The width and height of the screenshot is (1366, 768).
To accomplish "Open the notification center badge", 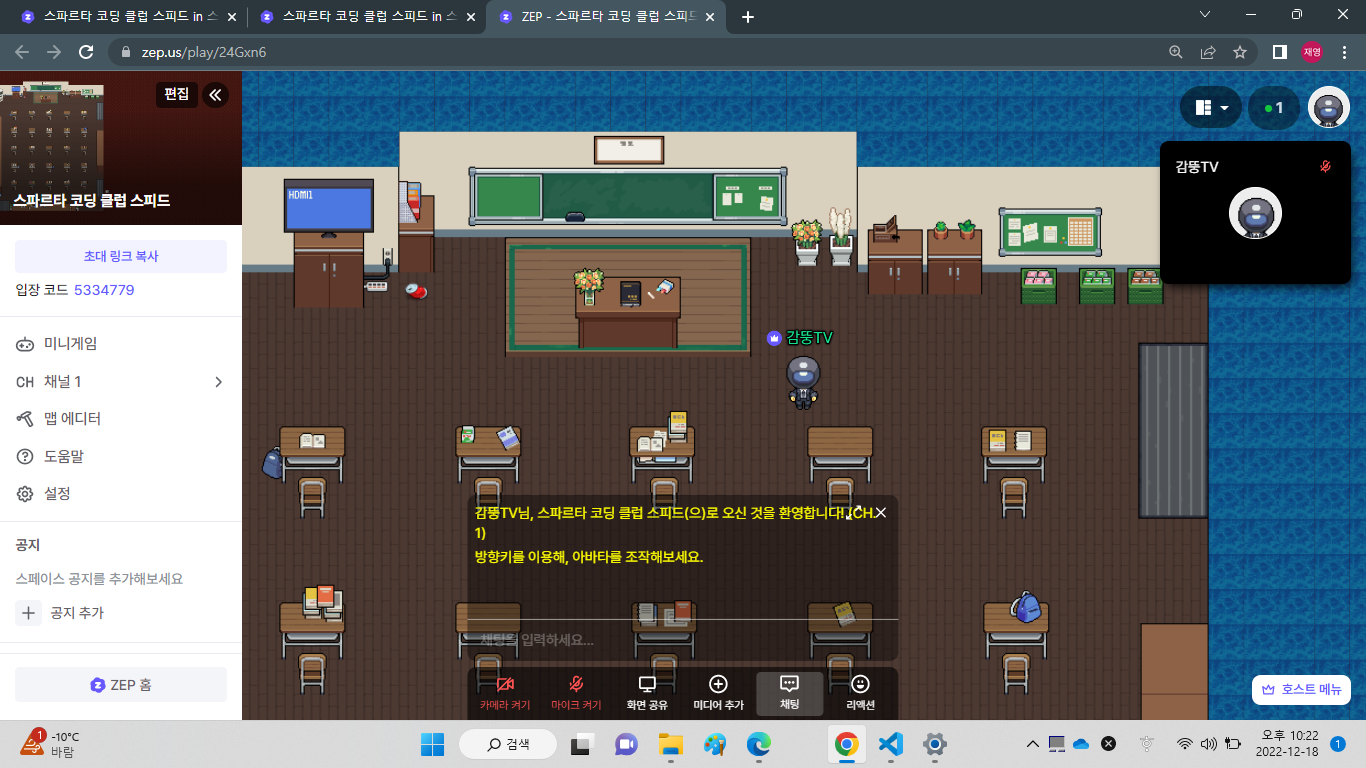I will click(x=1338, y=744).
